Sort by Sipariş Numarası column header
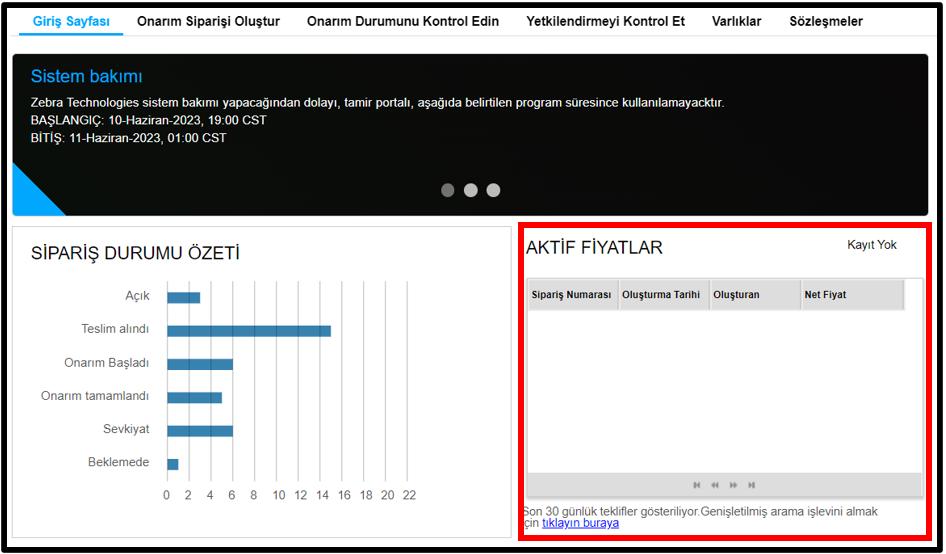Viewport: 946px width, 554px height. (573, 295)
